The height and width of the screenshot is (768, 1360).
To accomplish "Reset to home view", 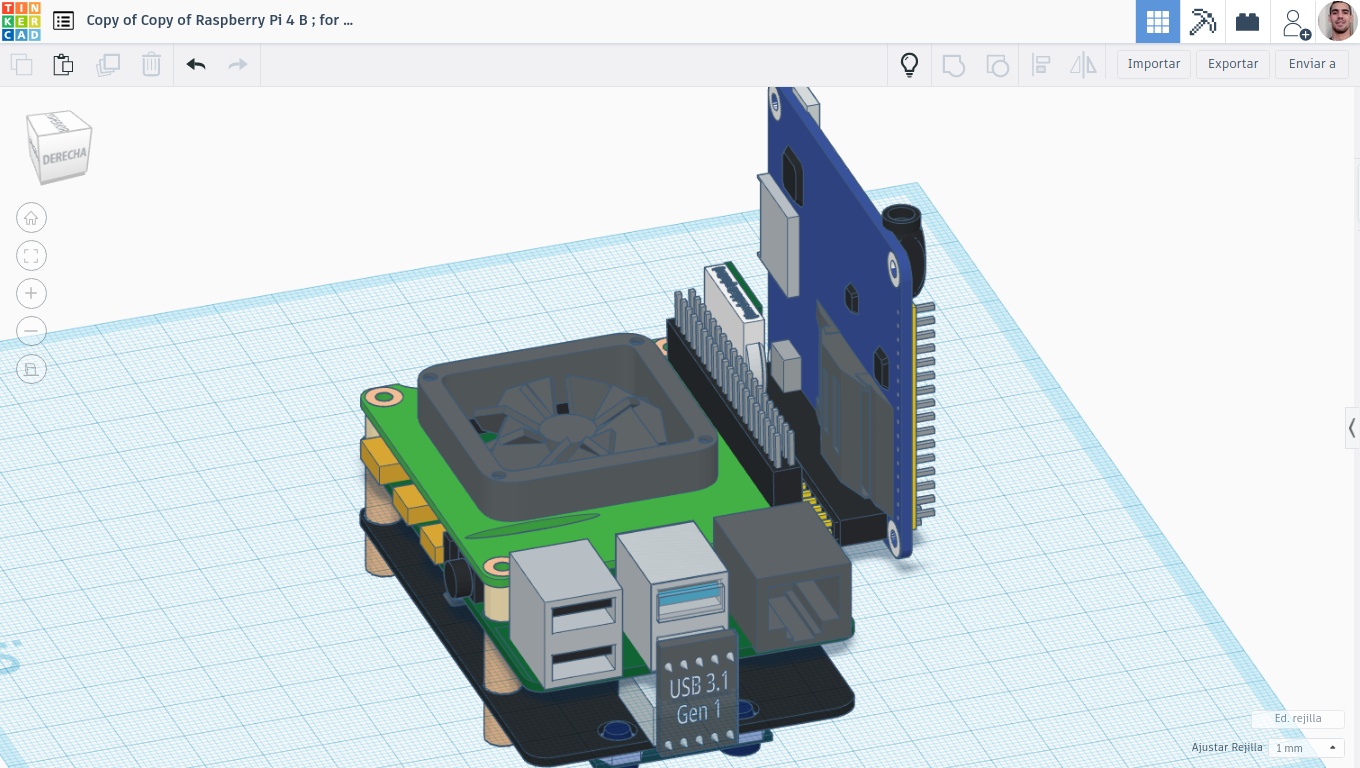I will click(31, 218).
